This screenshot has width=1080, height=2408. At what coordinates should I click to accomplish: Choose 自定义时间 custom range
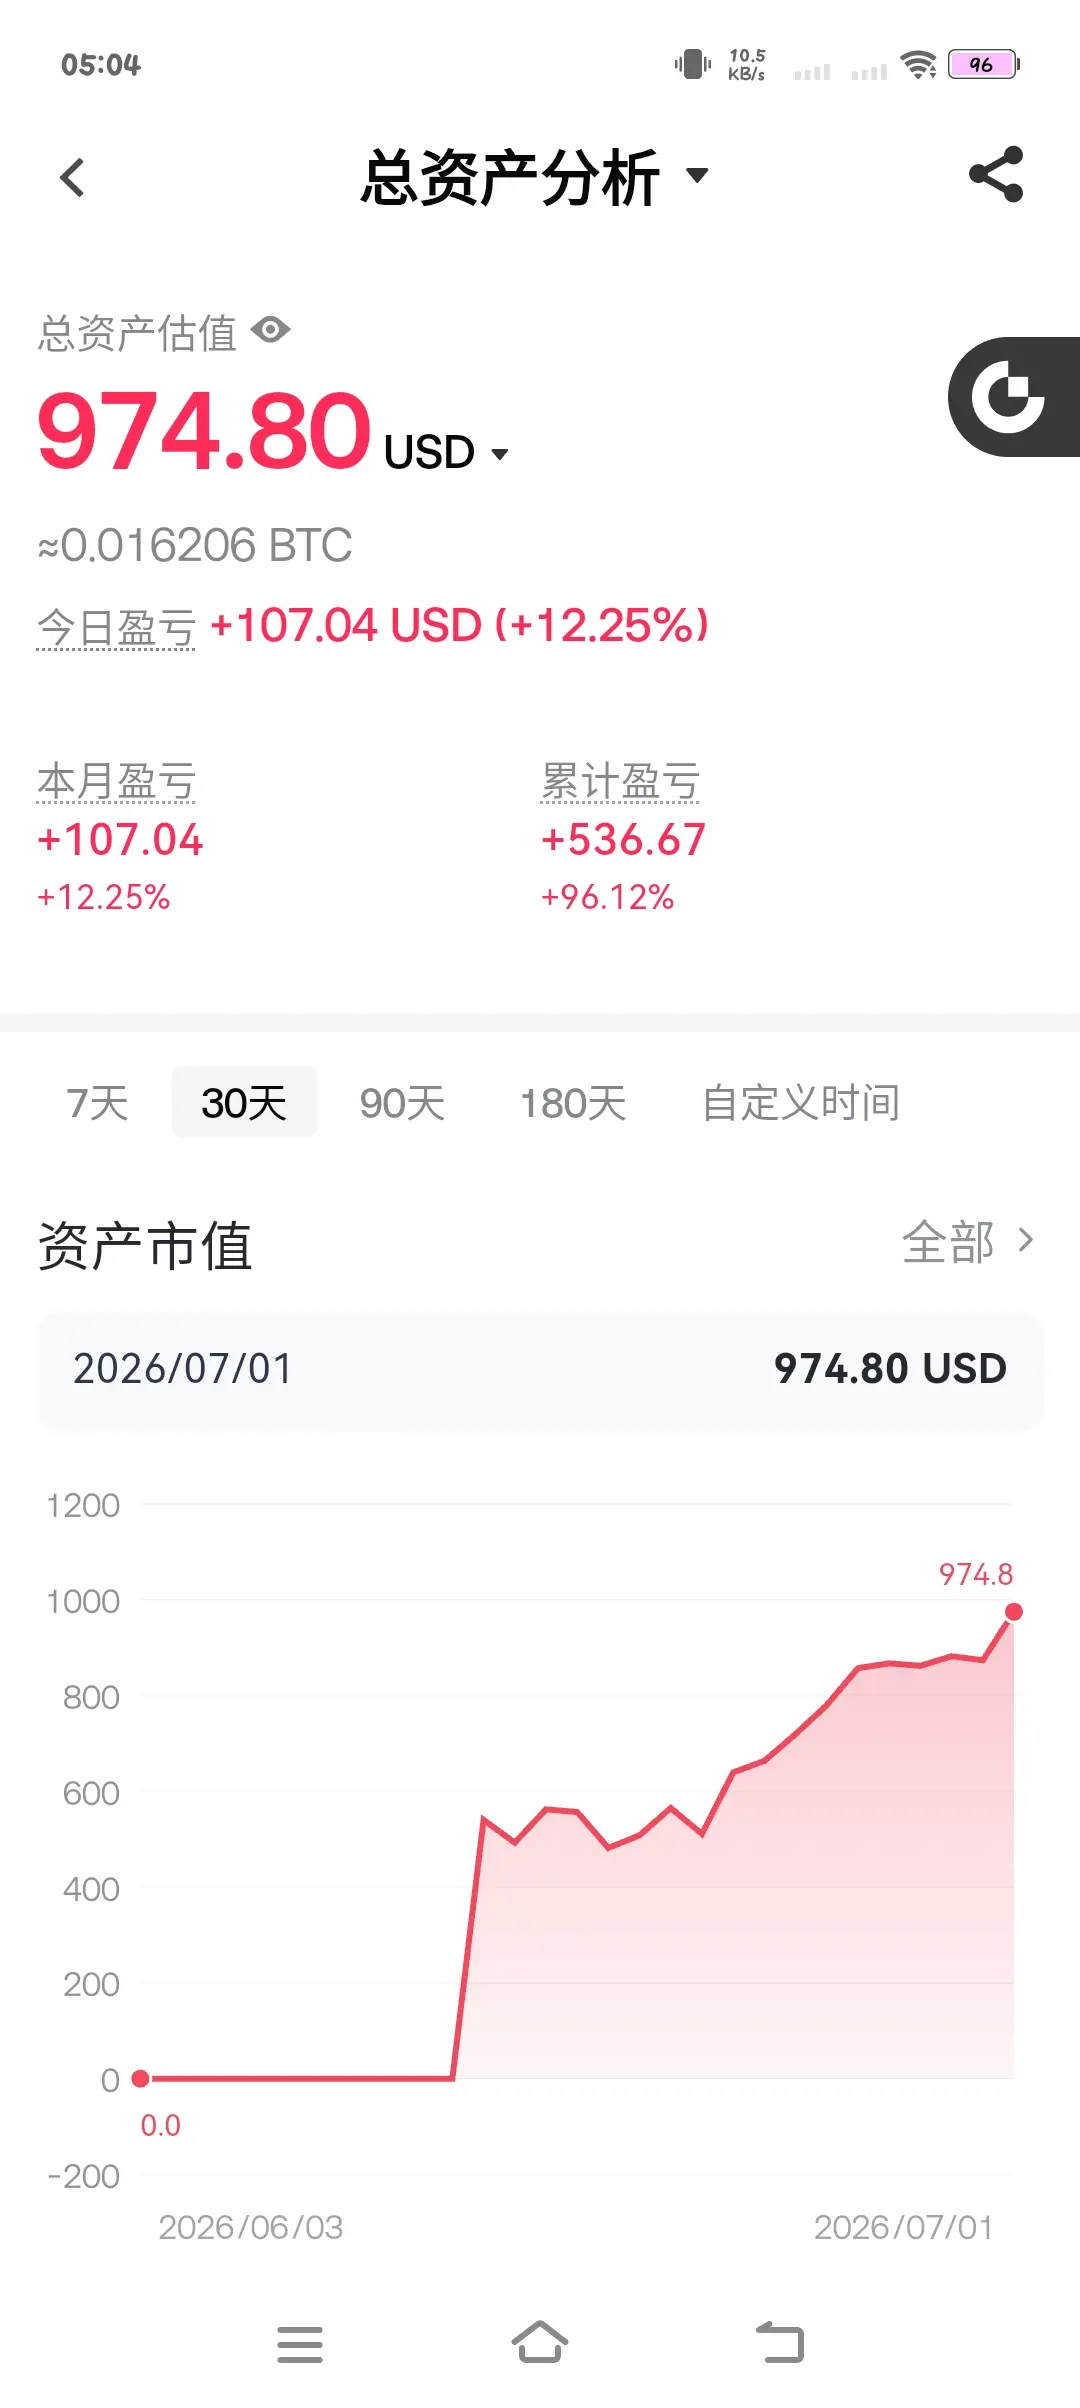pyautogui.click(x=801, y=1103)
